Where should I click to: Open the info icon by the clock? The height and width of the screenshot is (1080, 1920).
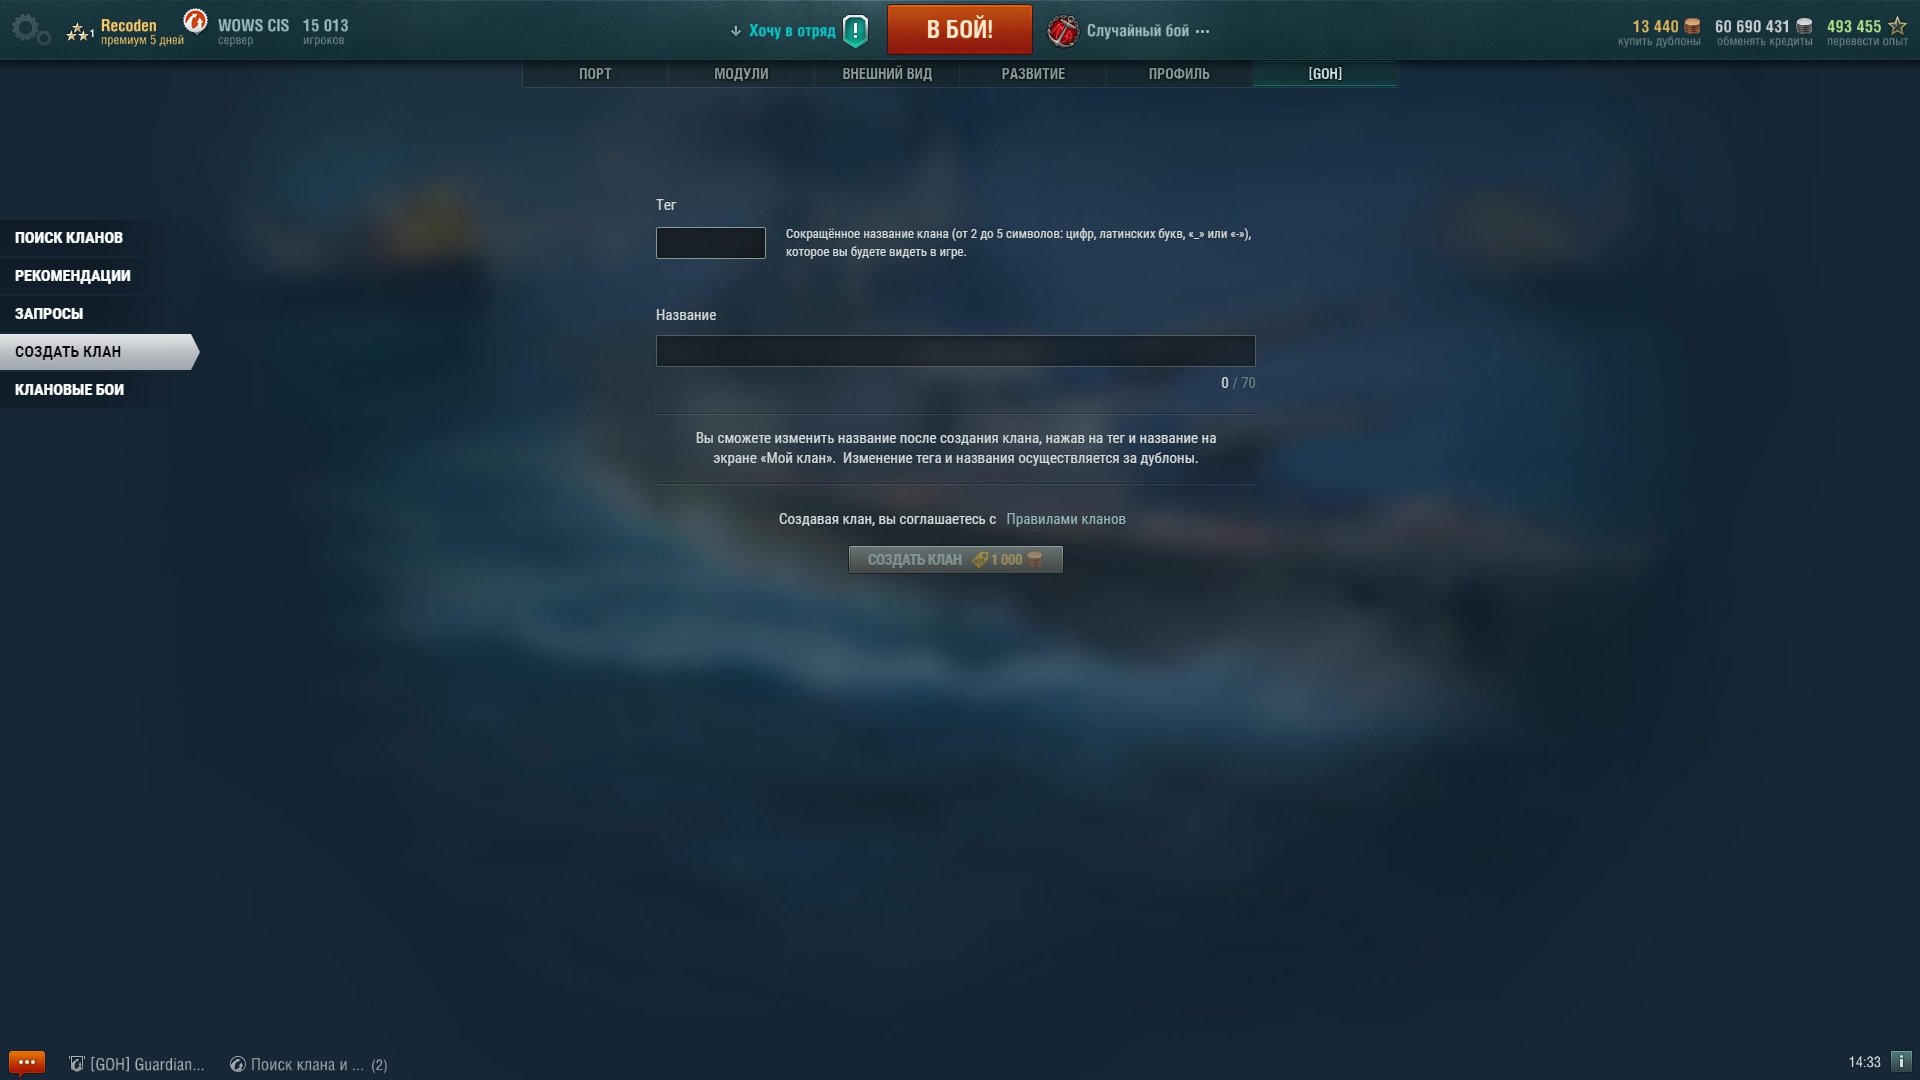(x=1901, y=1061)
